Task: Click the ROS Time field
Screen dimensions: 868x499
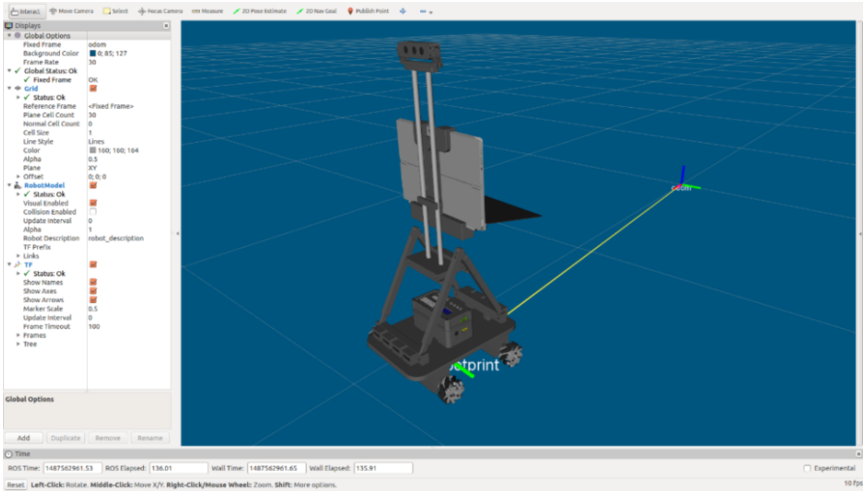Action: [73, 469]
